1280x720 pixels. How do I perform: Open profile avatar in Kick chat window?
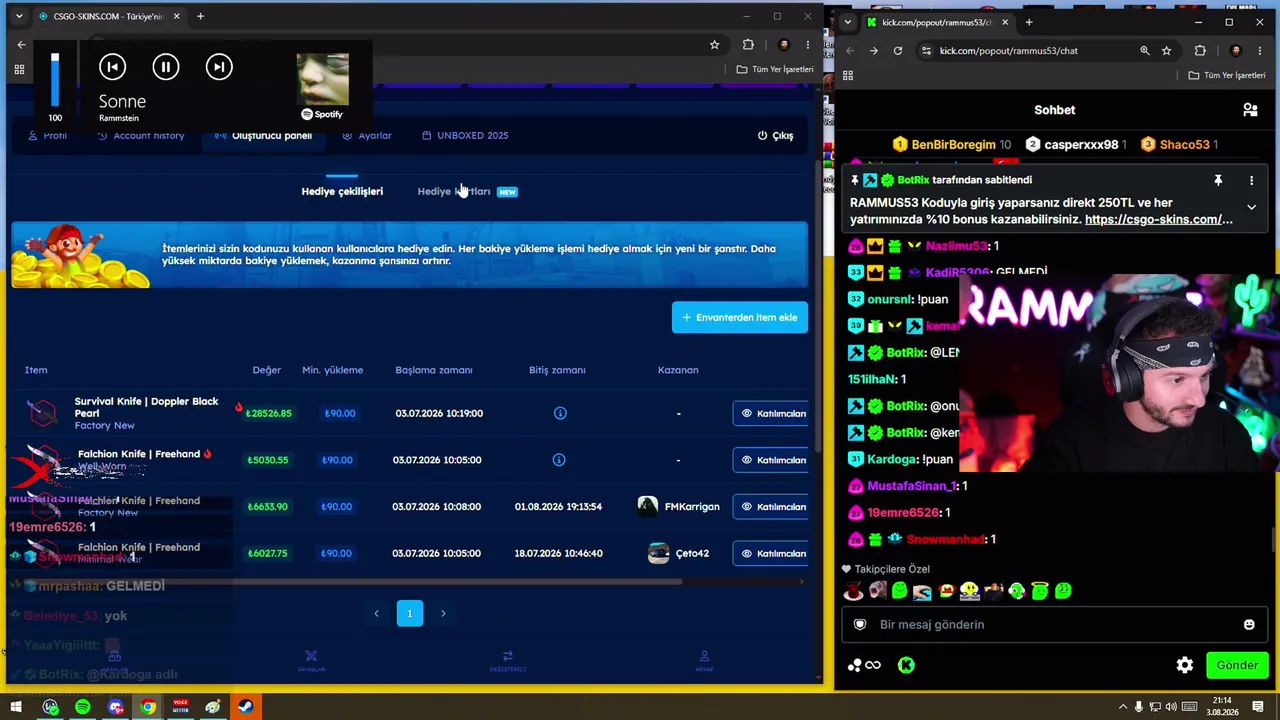(x=1236, y=51)
